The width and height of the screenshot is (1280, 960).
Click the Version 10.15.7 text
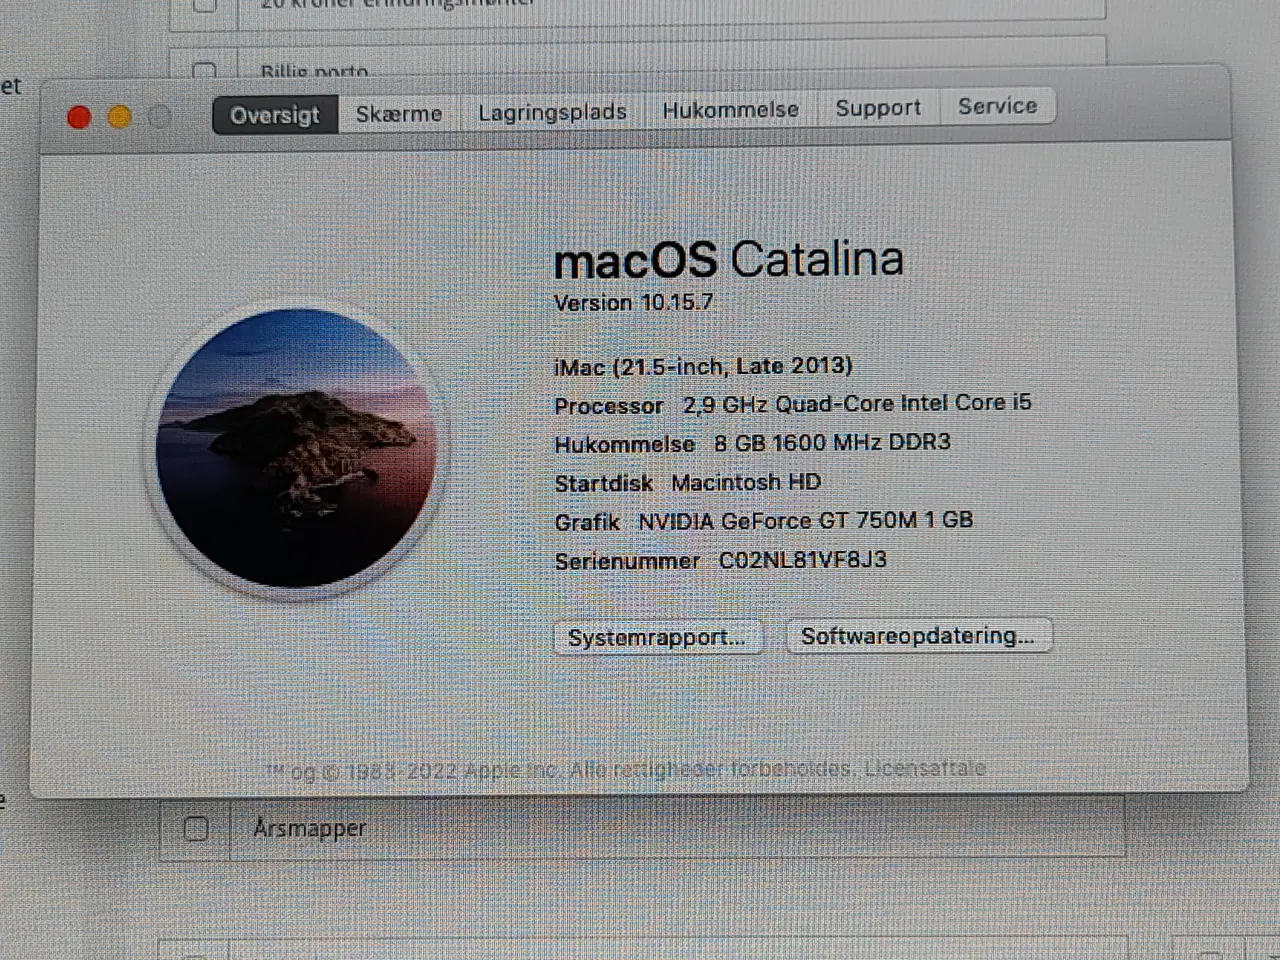point(634,302)
